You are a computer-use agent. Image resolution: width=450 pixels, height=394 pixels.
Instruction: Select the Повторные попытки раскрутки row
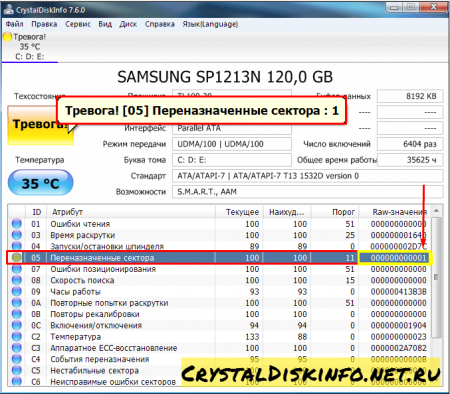pyautogui.click(x=218, y=303)
